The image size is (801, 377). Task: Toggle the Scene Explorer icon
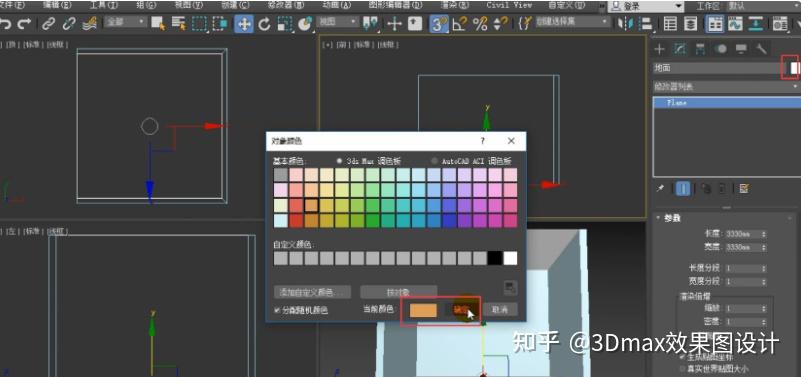670,23
